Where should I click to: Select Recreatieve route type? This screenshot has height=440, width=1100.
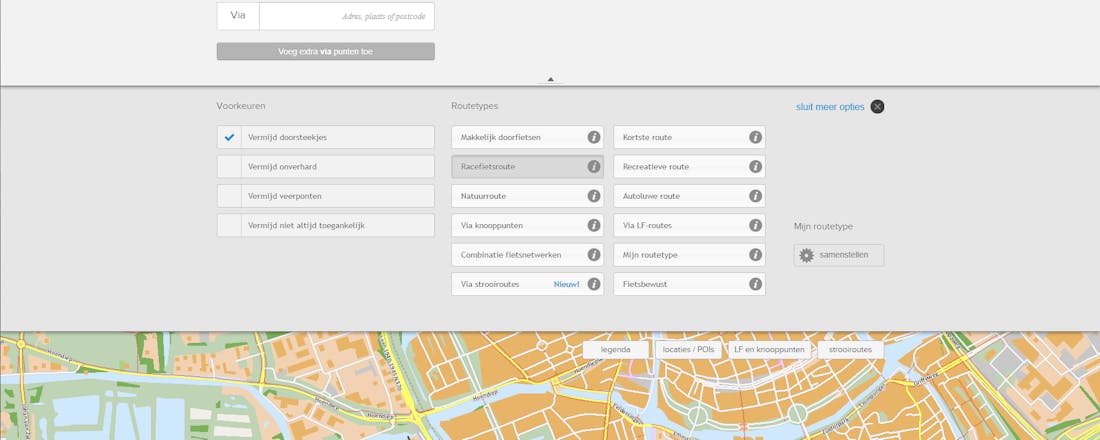click(689, 167)
